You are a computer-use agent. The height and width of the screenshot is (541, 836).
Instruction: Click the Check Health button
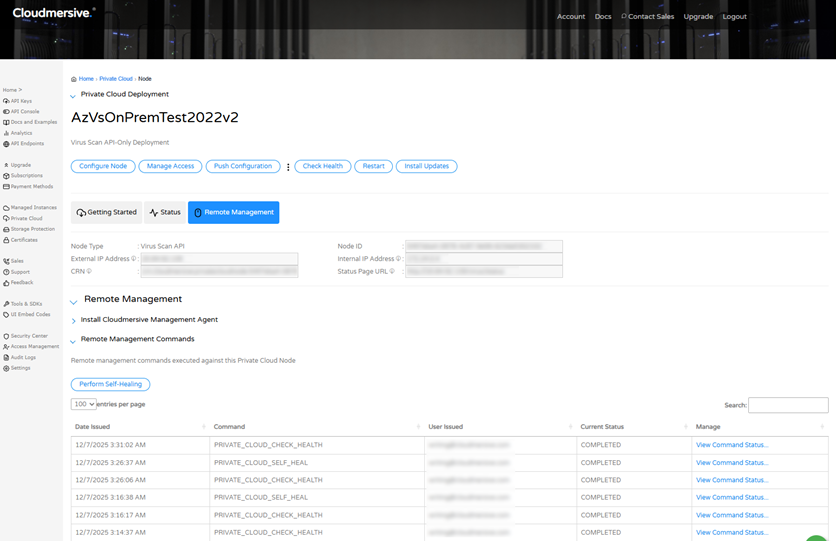[323, 166]
